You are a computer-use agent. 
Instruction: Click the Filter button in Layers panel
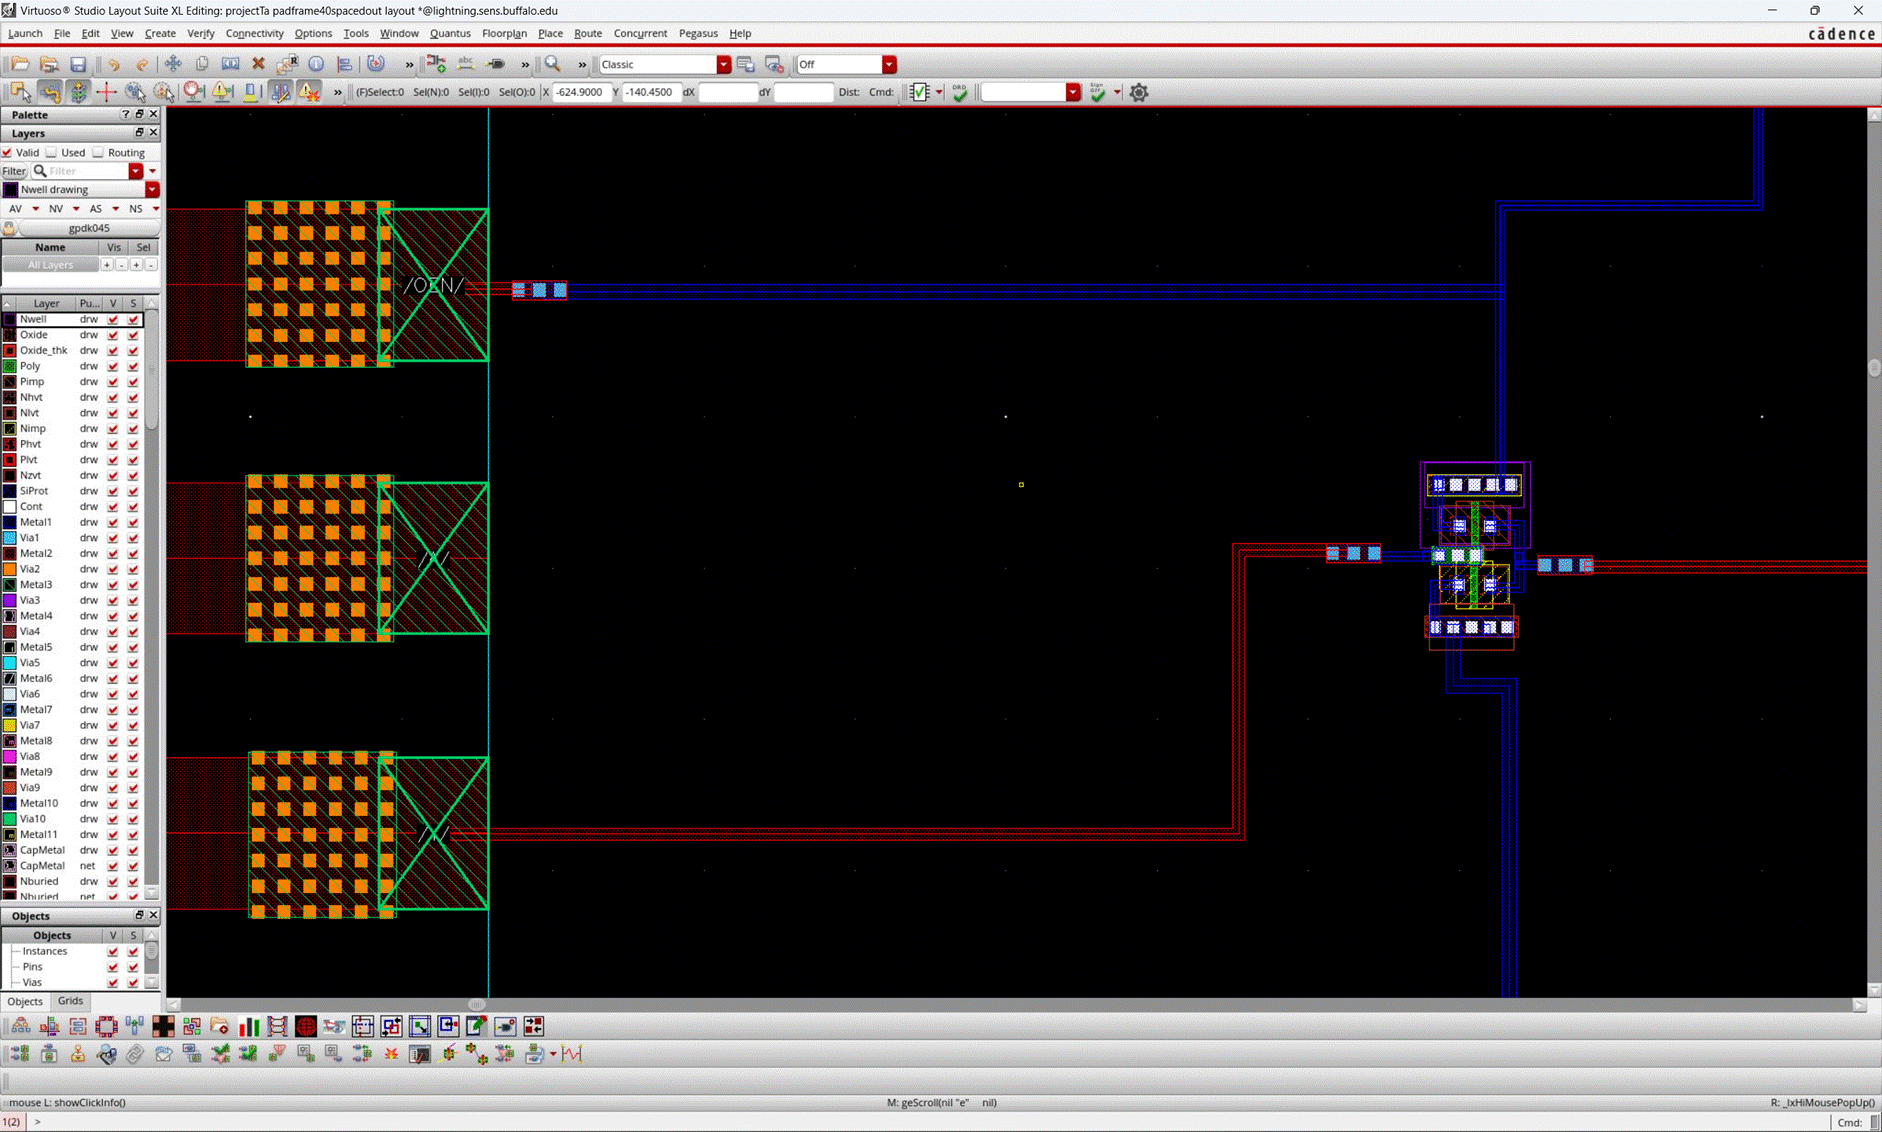coord(14,170)
